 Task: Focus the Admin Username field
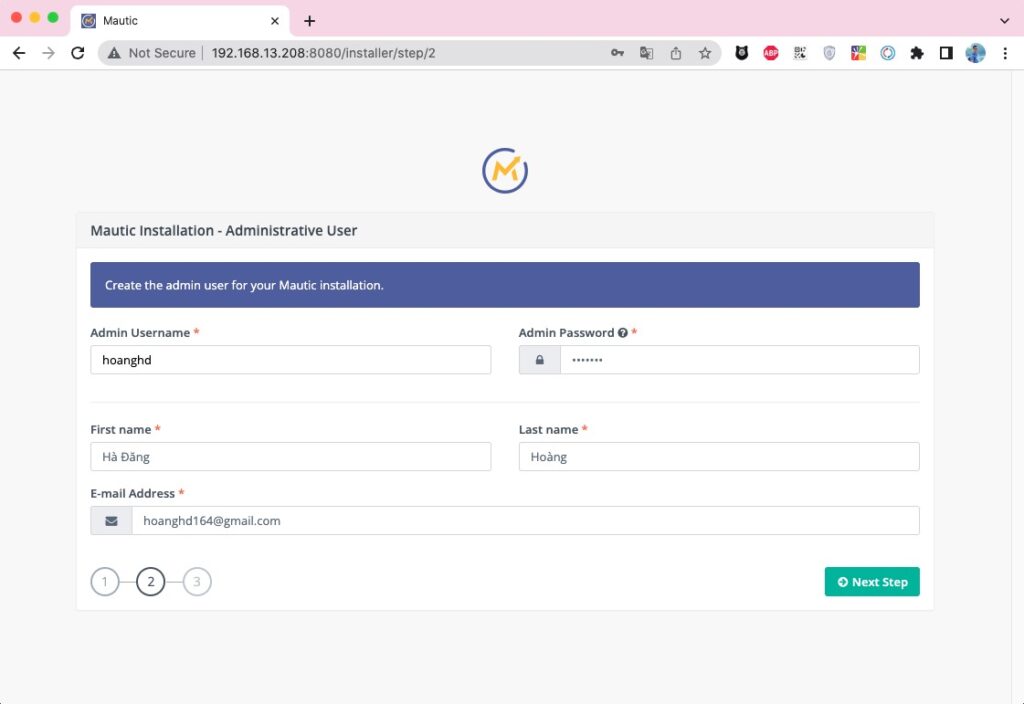291,360
